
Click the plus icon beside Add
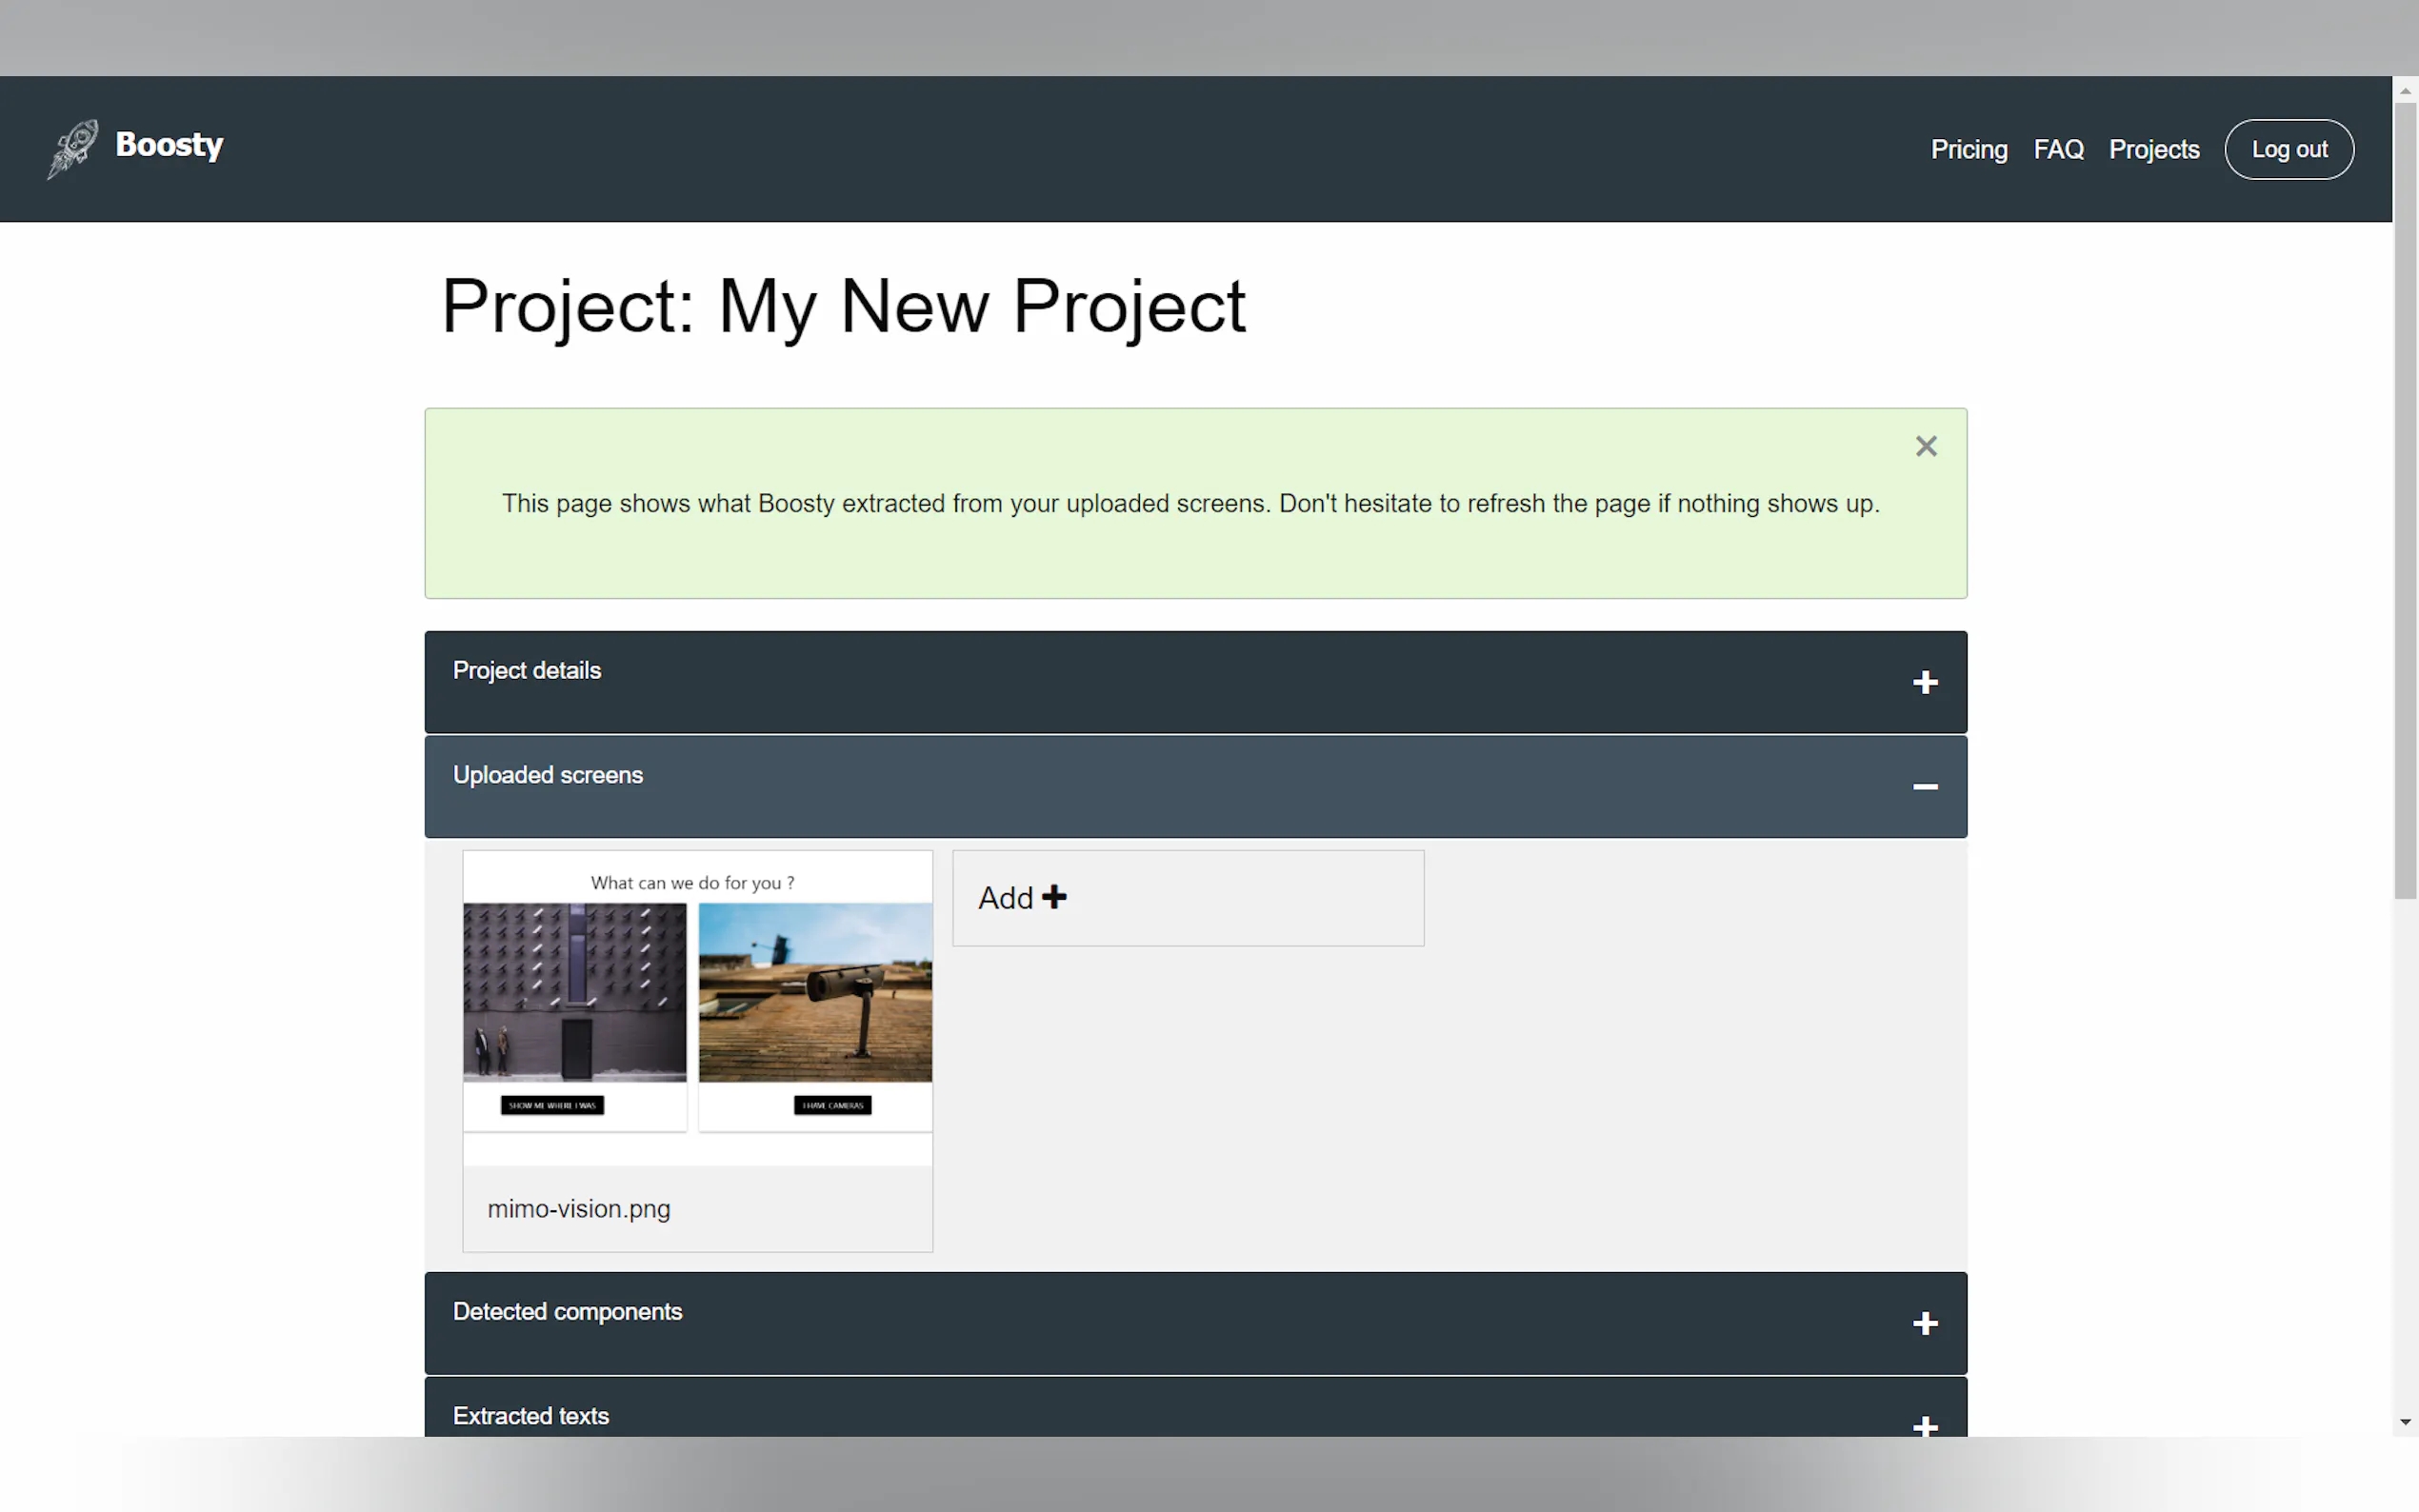tap(1054, 897)
